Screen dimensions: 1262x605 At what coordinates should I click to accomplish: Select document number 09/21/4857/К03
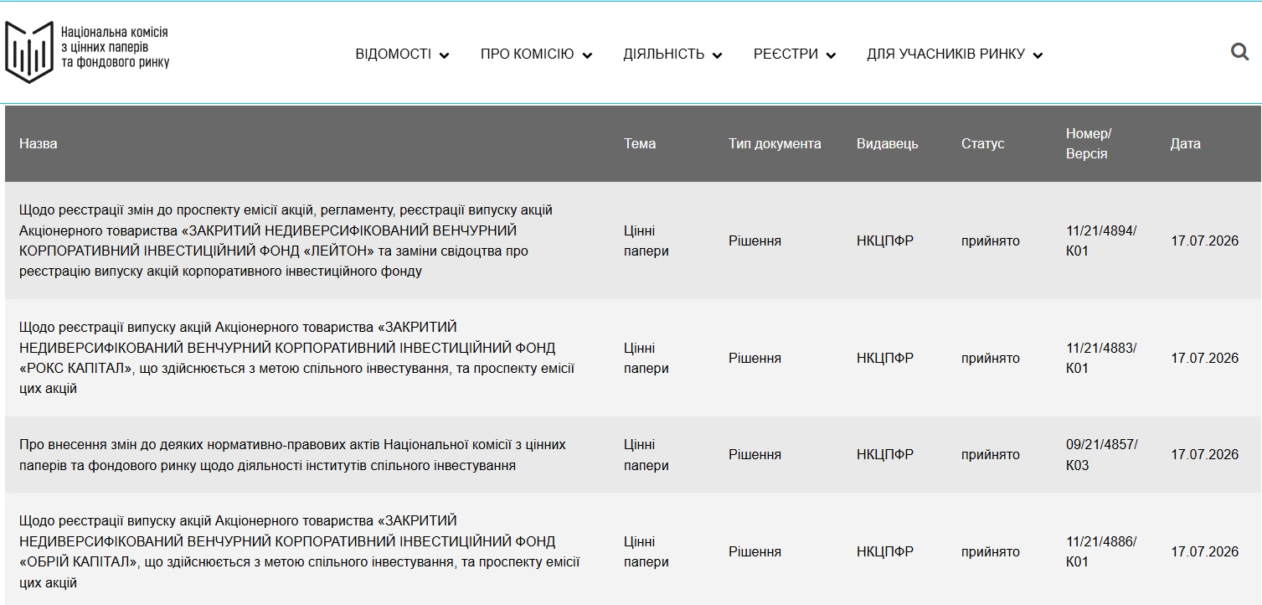click(x=1096, y=454)
